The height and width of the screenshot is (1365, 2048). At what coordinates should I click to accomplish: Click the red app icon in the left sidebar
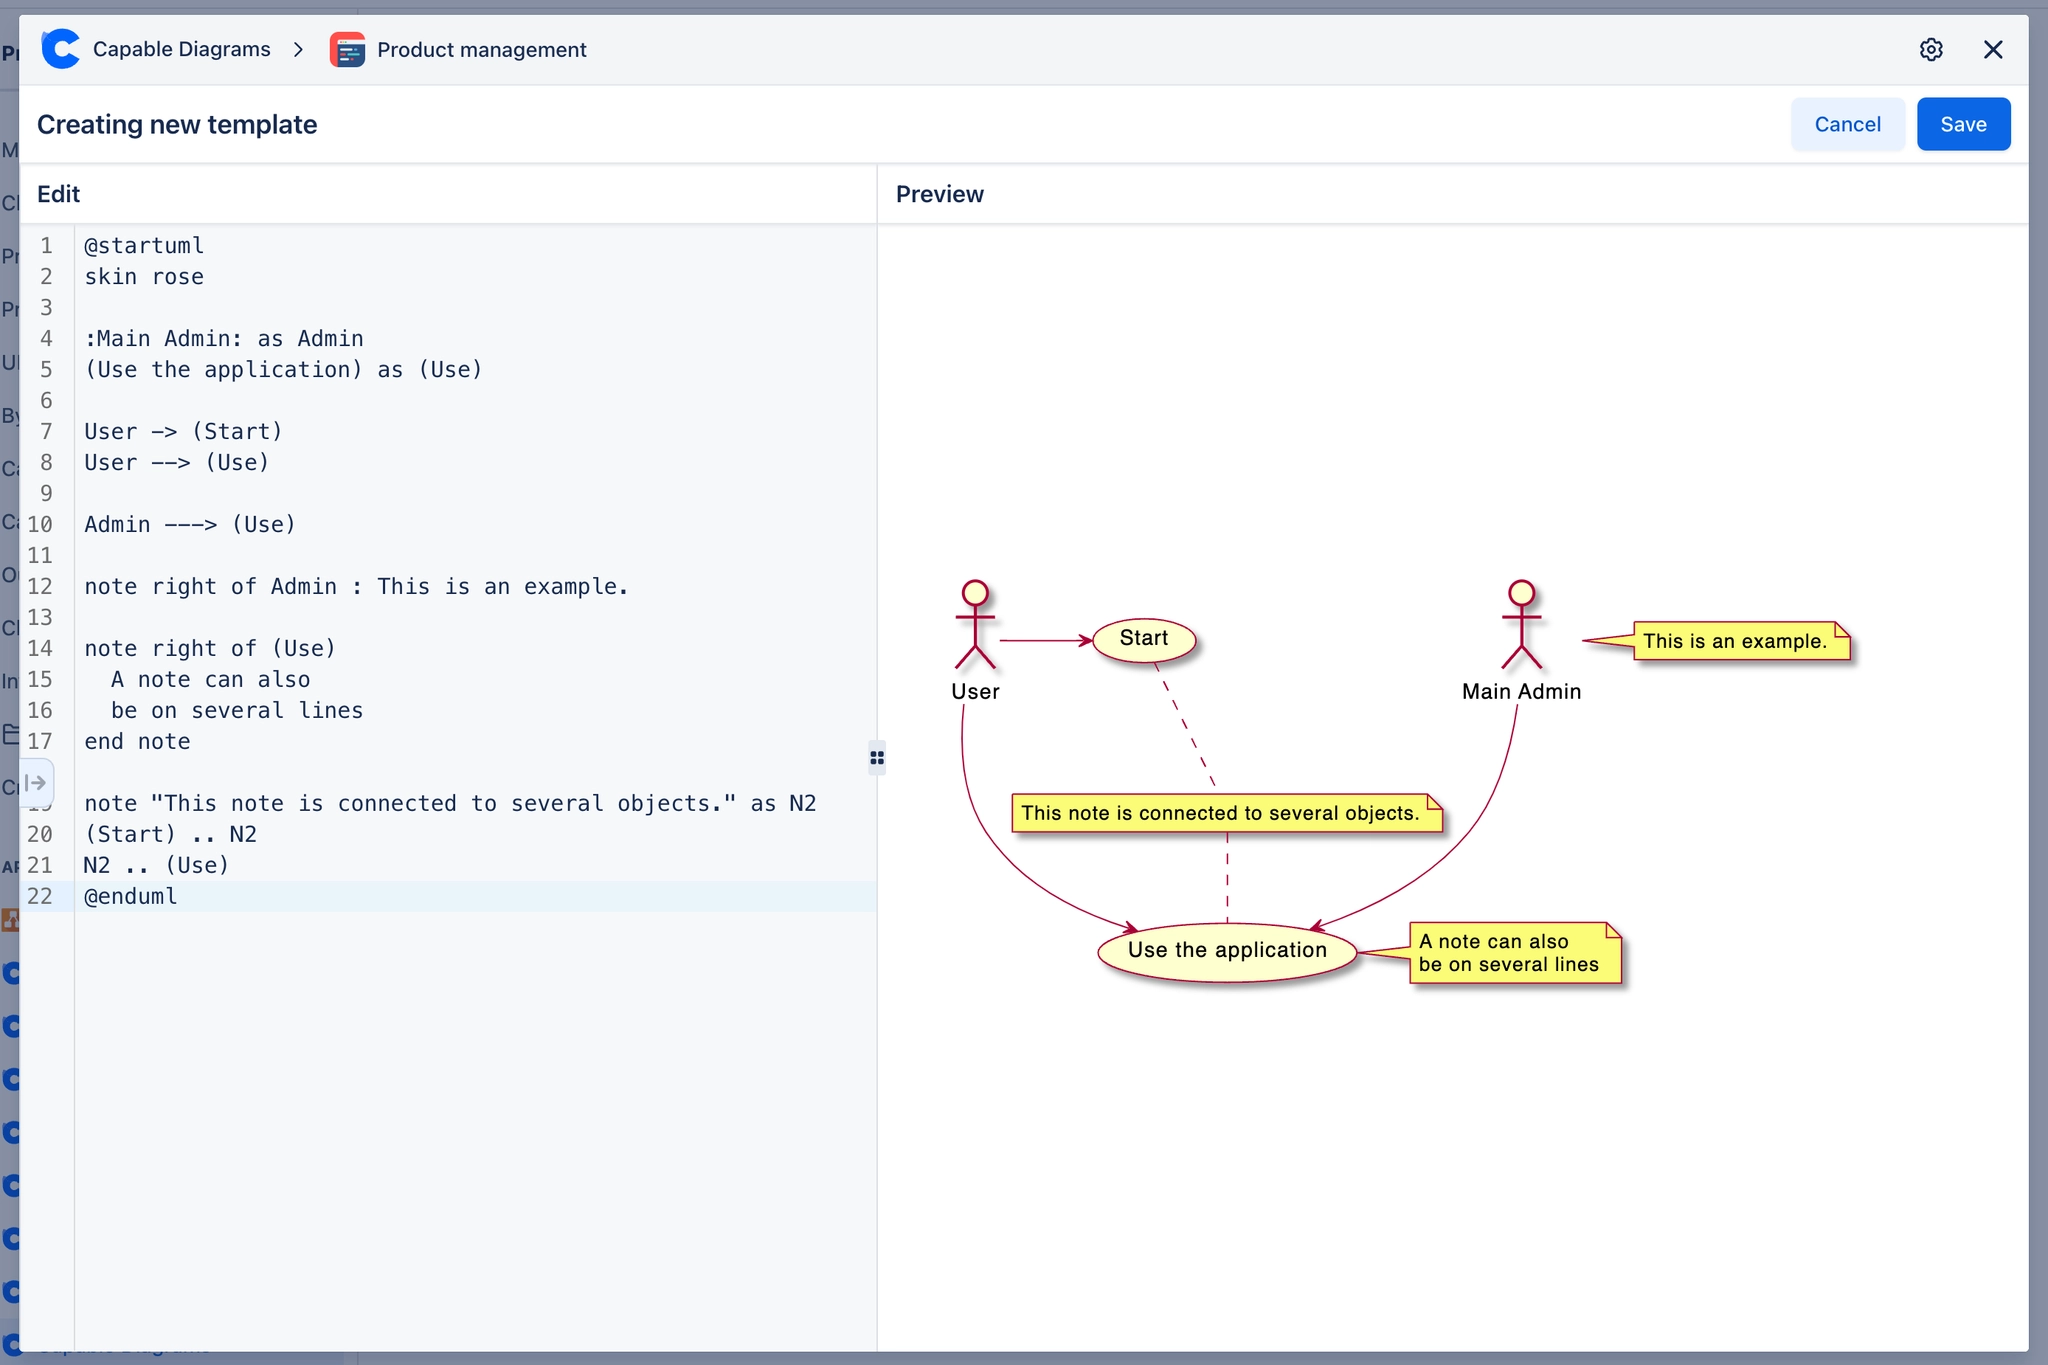pos(10,919)
